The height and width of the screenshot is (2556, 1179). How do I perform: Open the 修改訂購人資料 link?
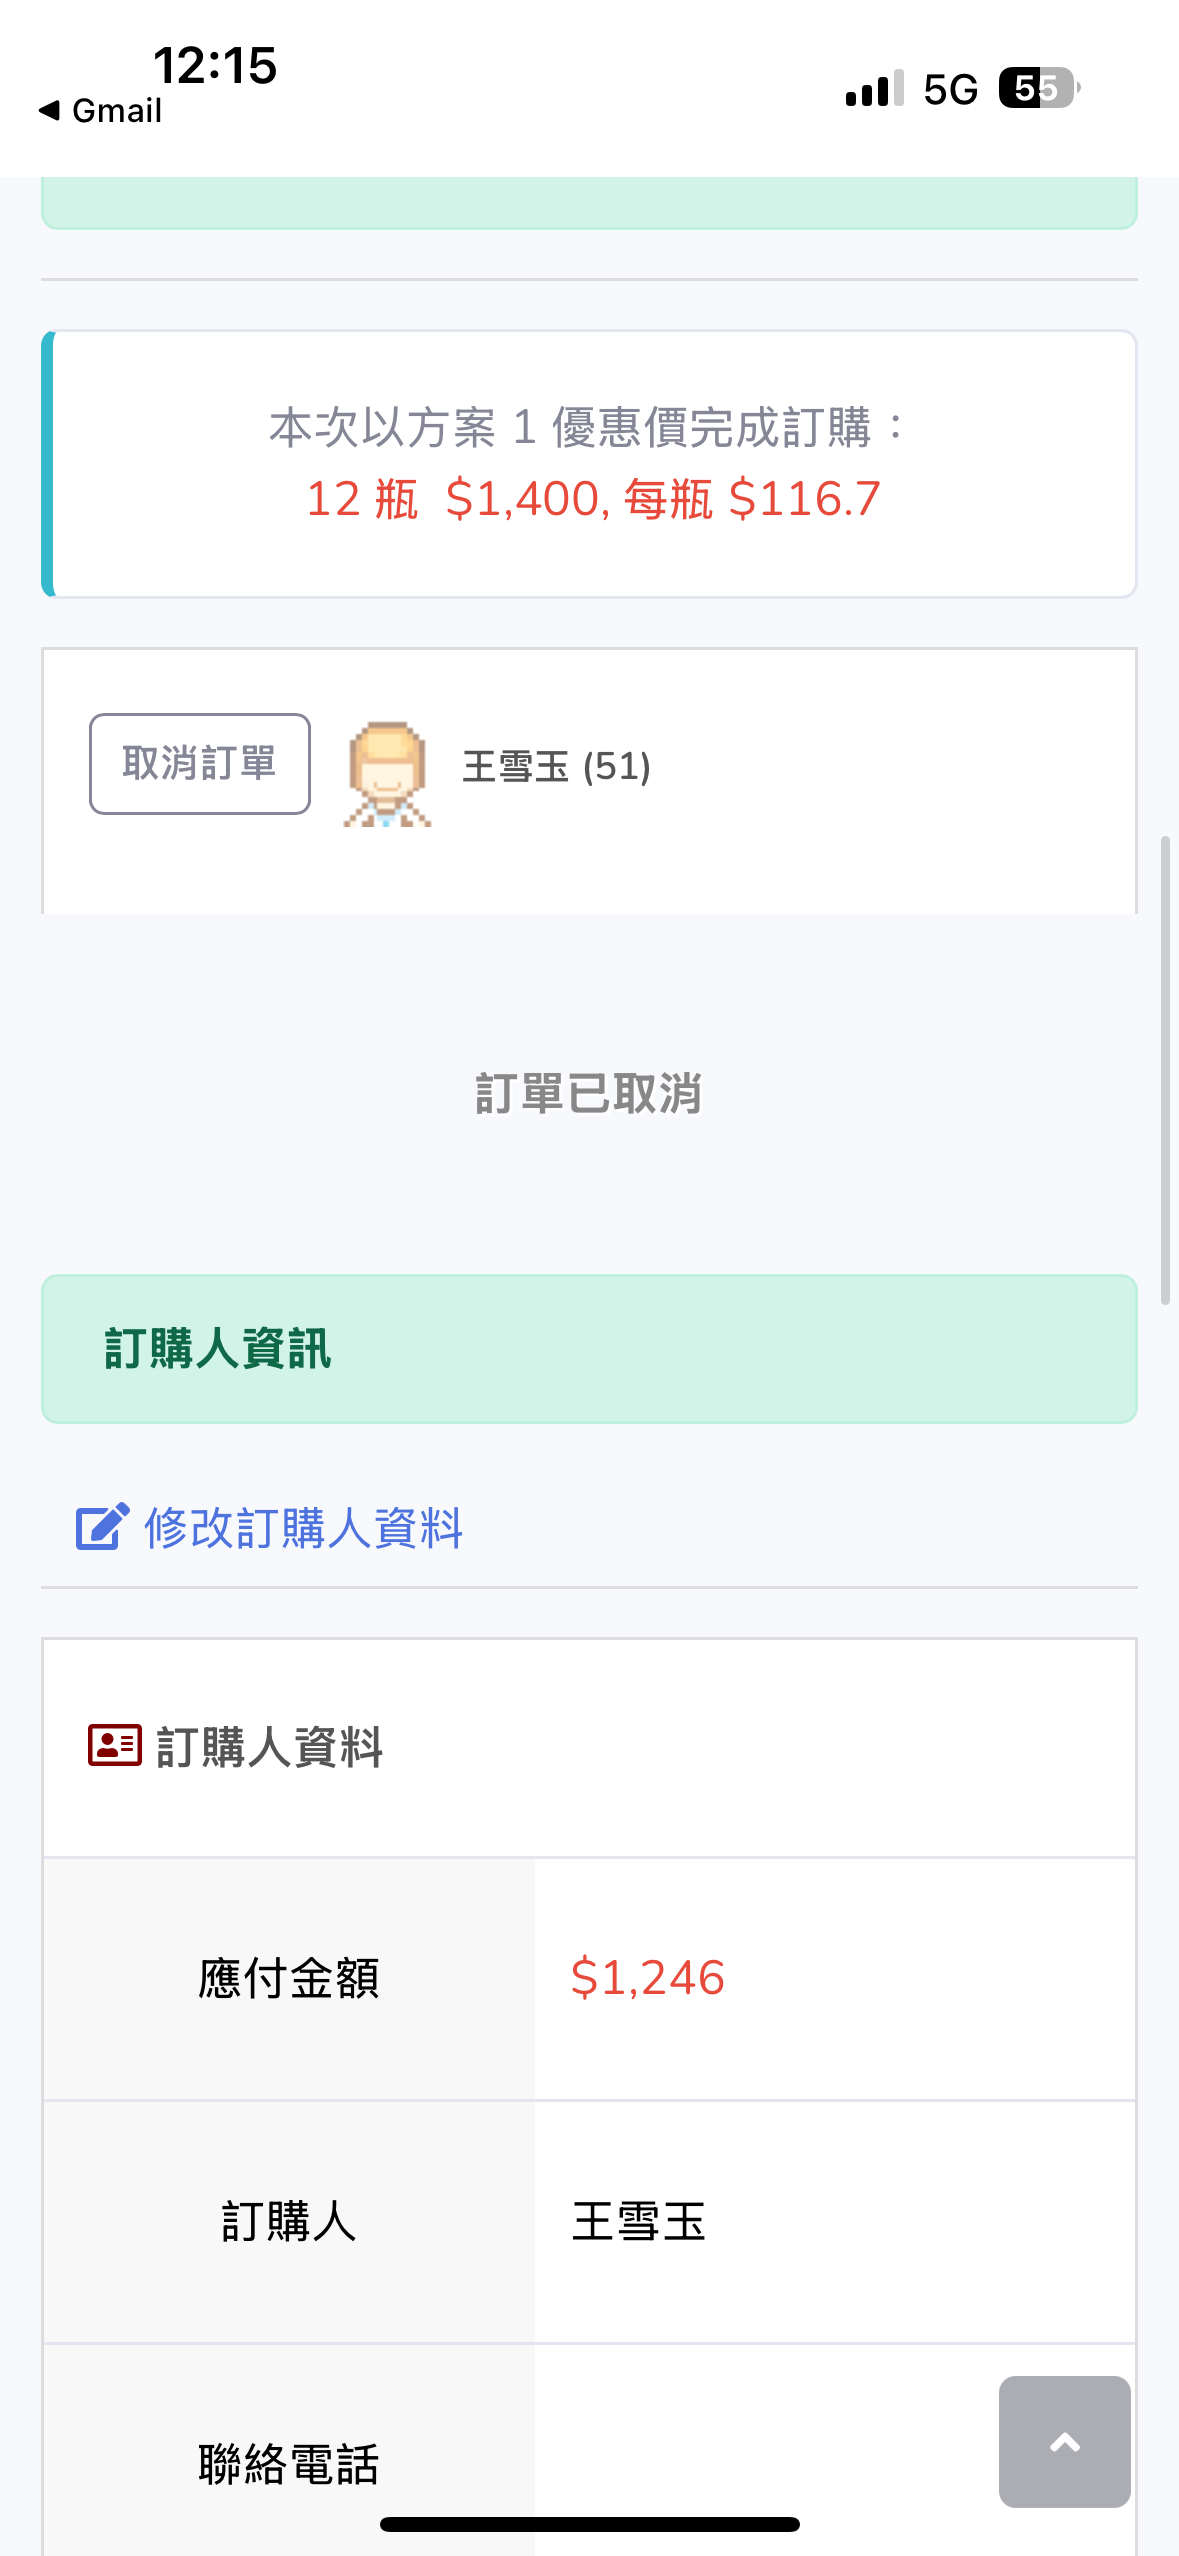(x=303, y=1528)
